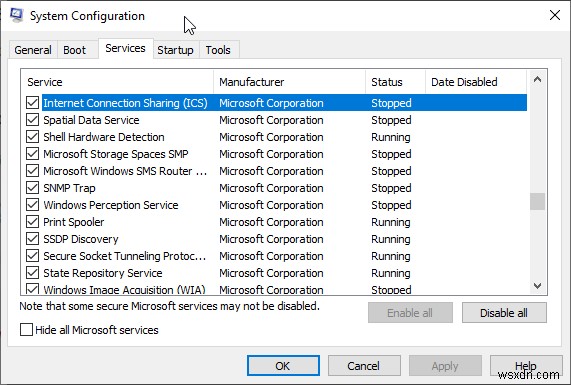This screenshot has height=385, width=571.
Task: Select the SSDP Discovery row
Action: coord(276,239)
